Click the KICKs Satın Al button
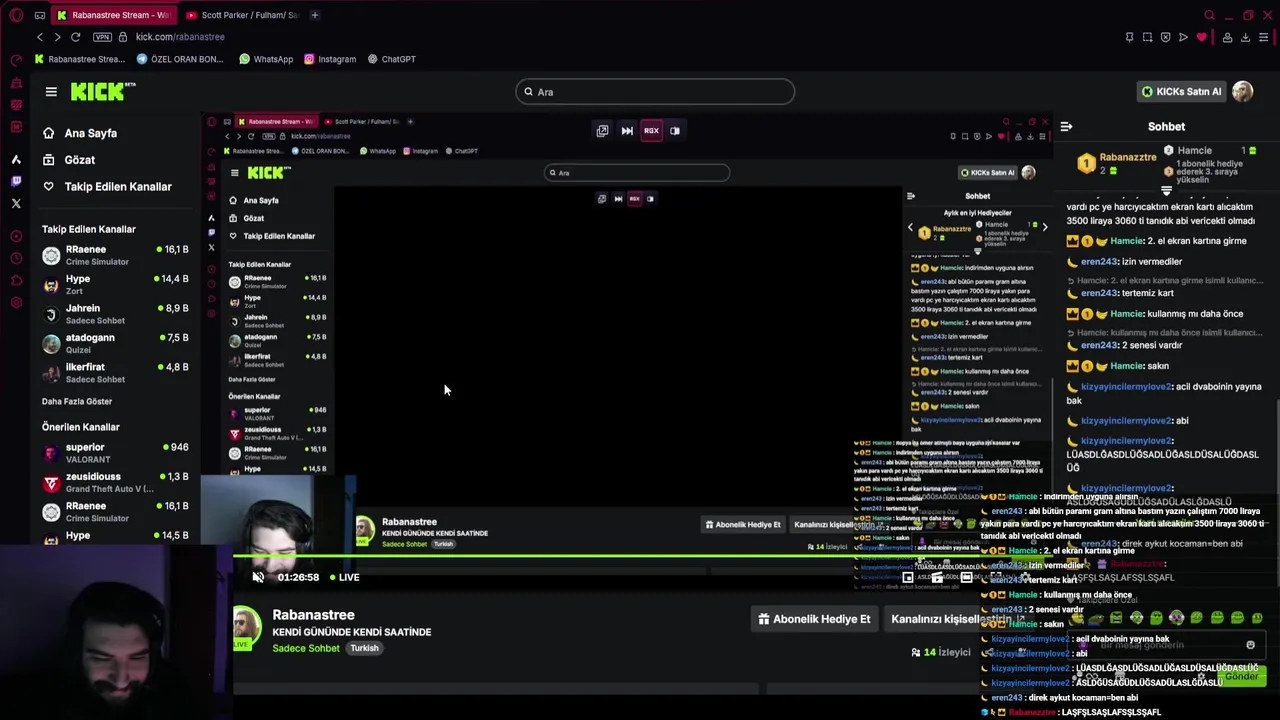This screenshot has width=1280, height=720. point(1181,92)
